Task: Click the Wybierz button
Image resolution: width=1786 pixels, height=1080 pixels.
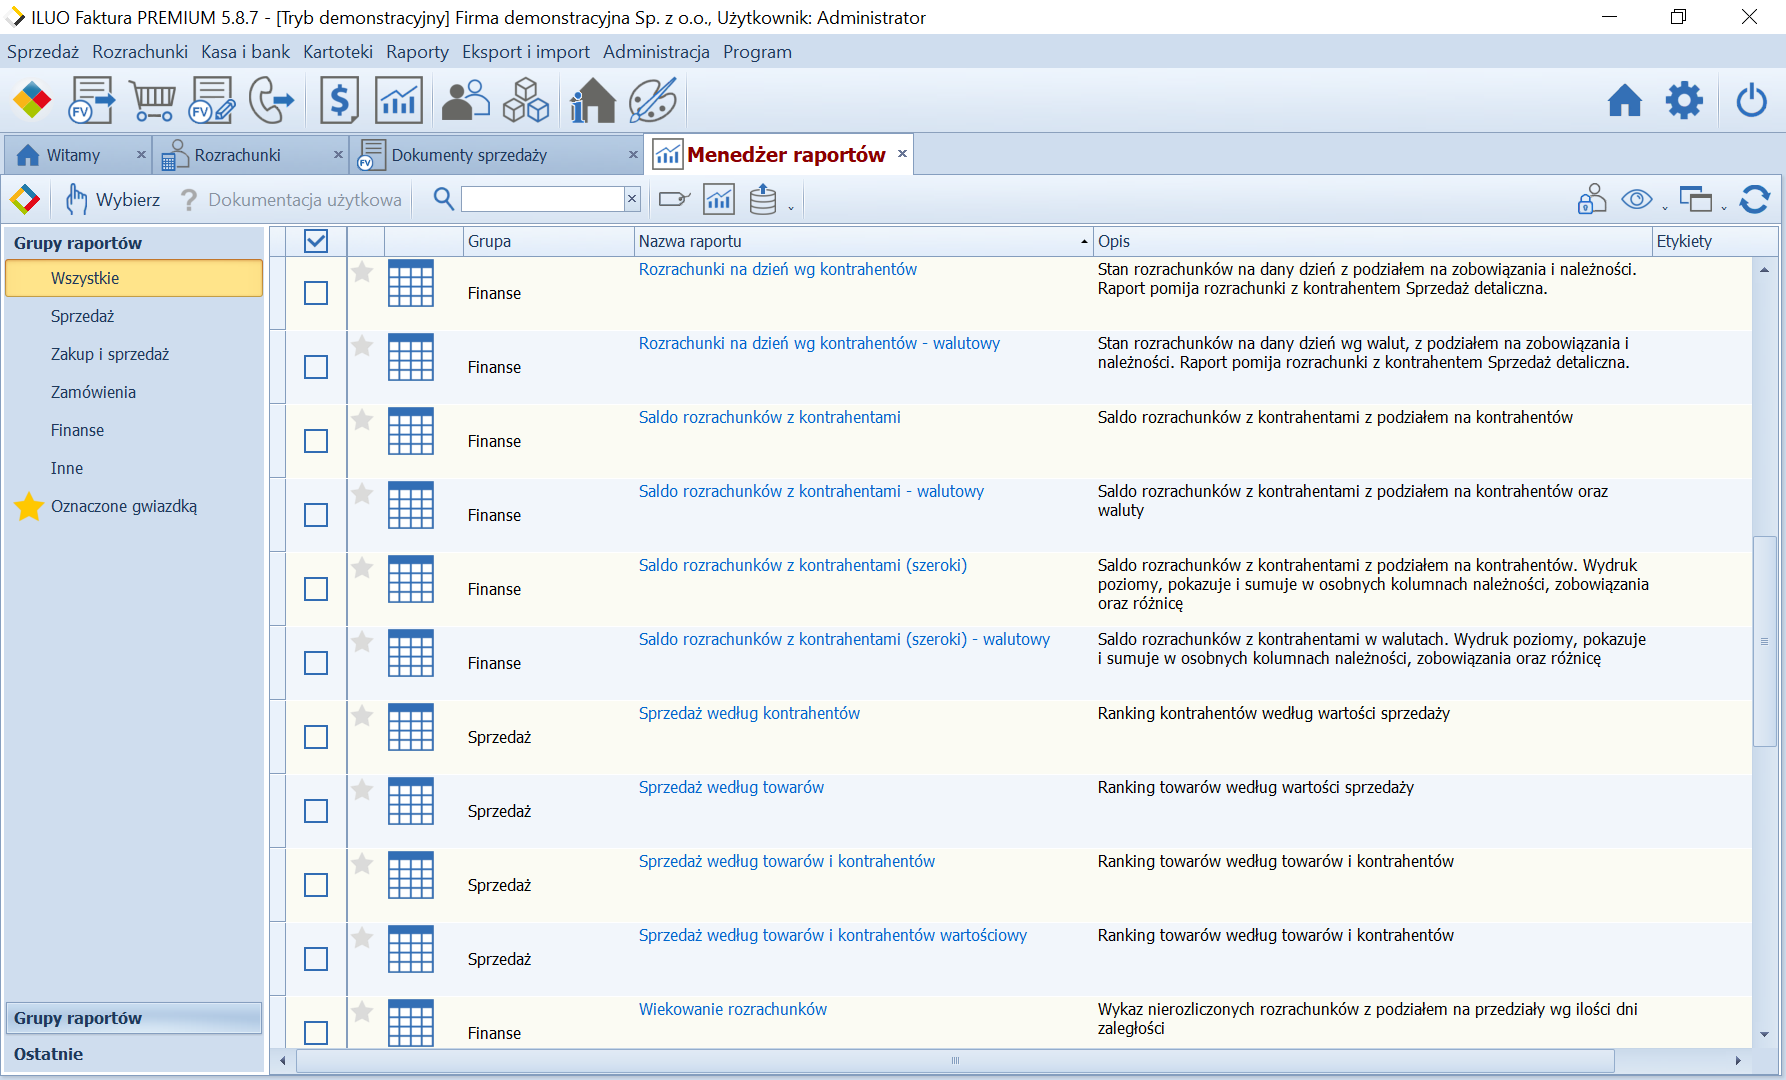Action: pyautogui.click(x=113, y=199)
